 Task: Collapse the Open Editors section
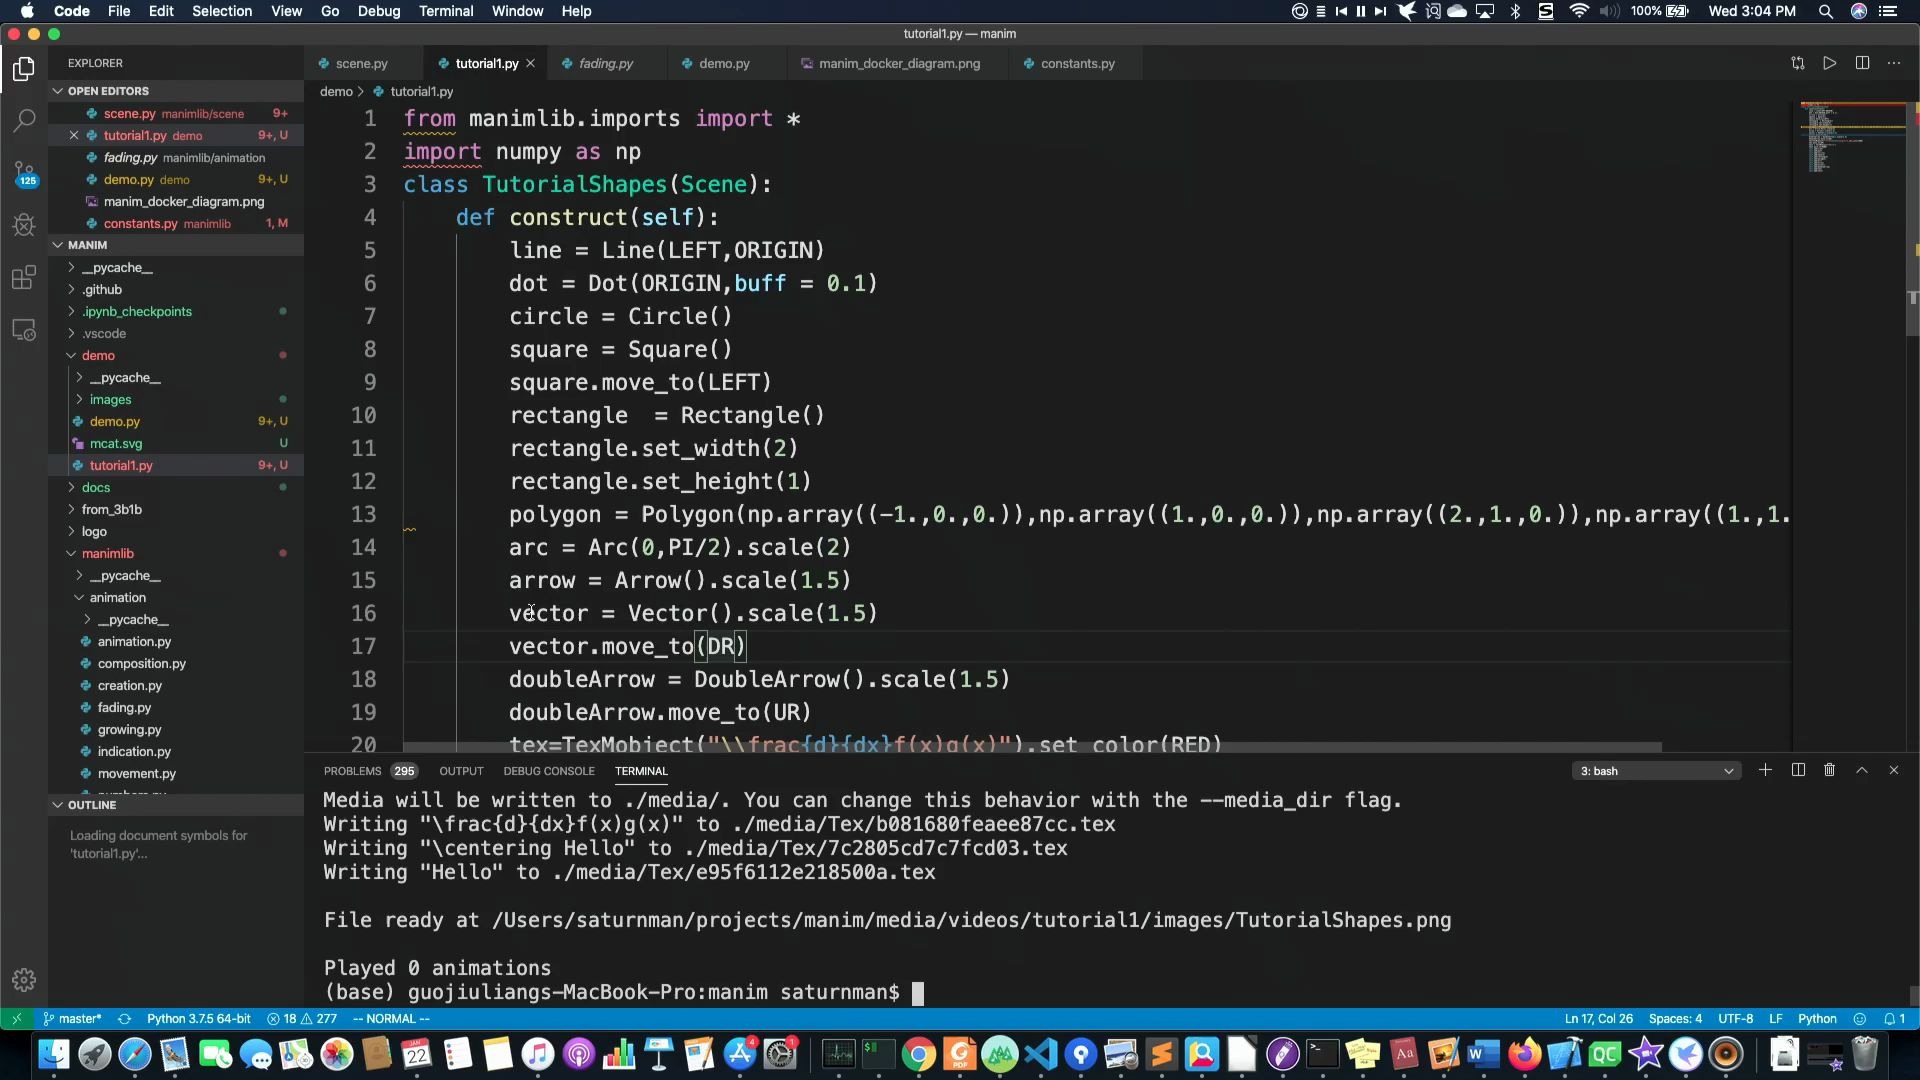click(176, 91)
